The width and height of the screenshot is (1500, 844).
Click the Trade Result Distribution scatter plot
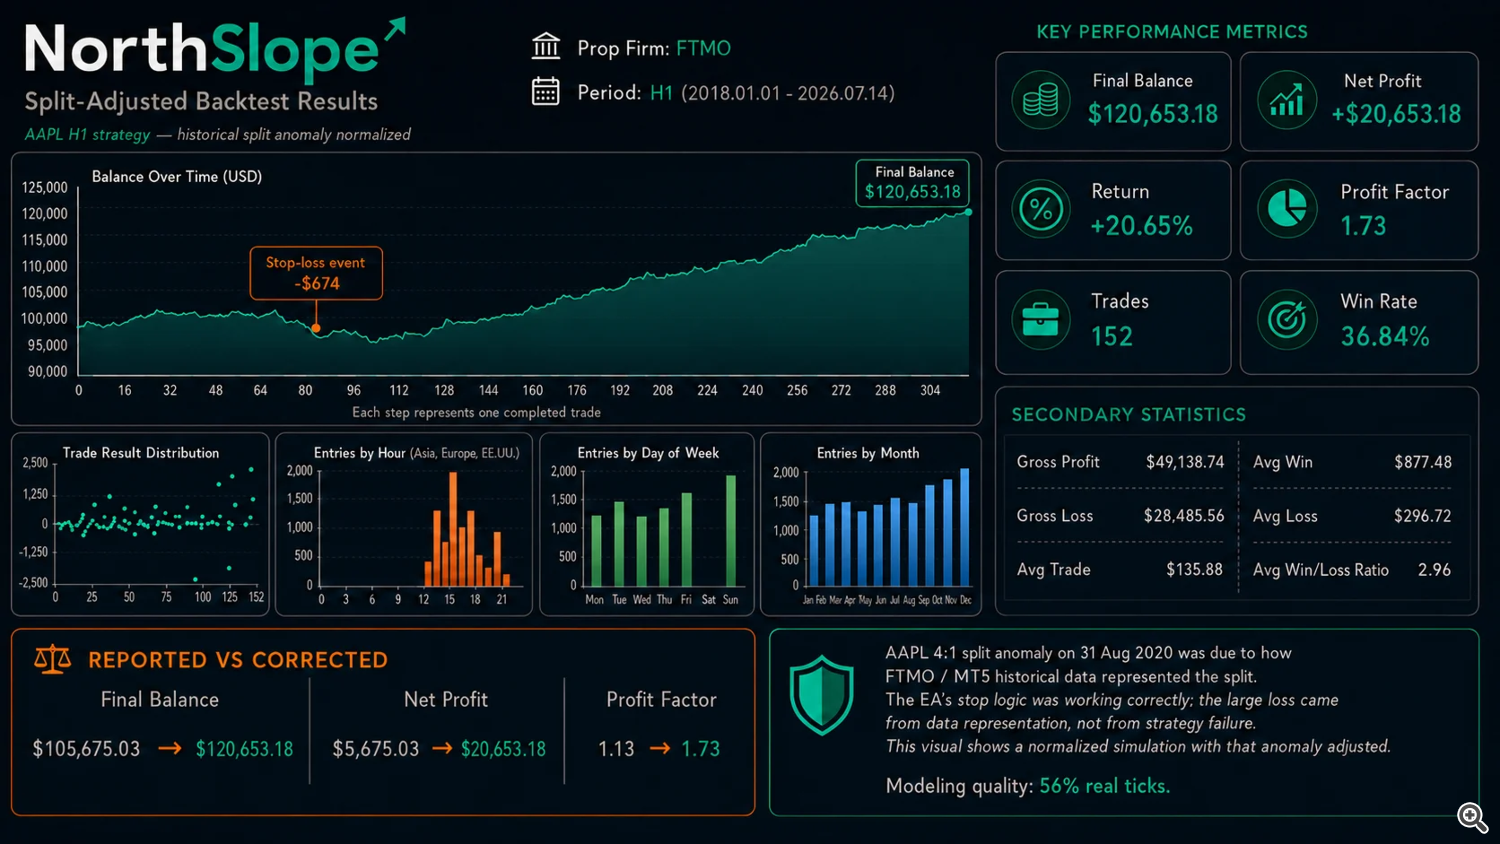(x=140, y=524)
